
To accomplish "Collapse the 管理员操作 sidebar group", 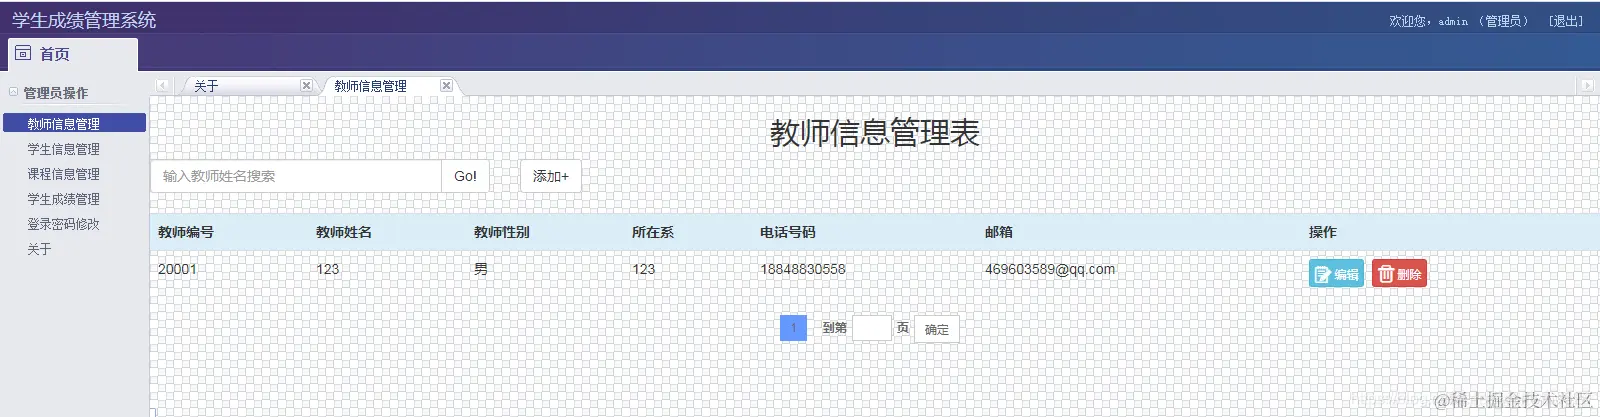I will click(x=14, y=92).
